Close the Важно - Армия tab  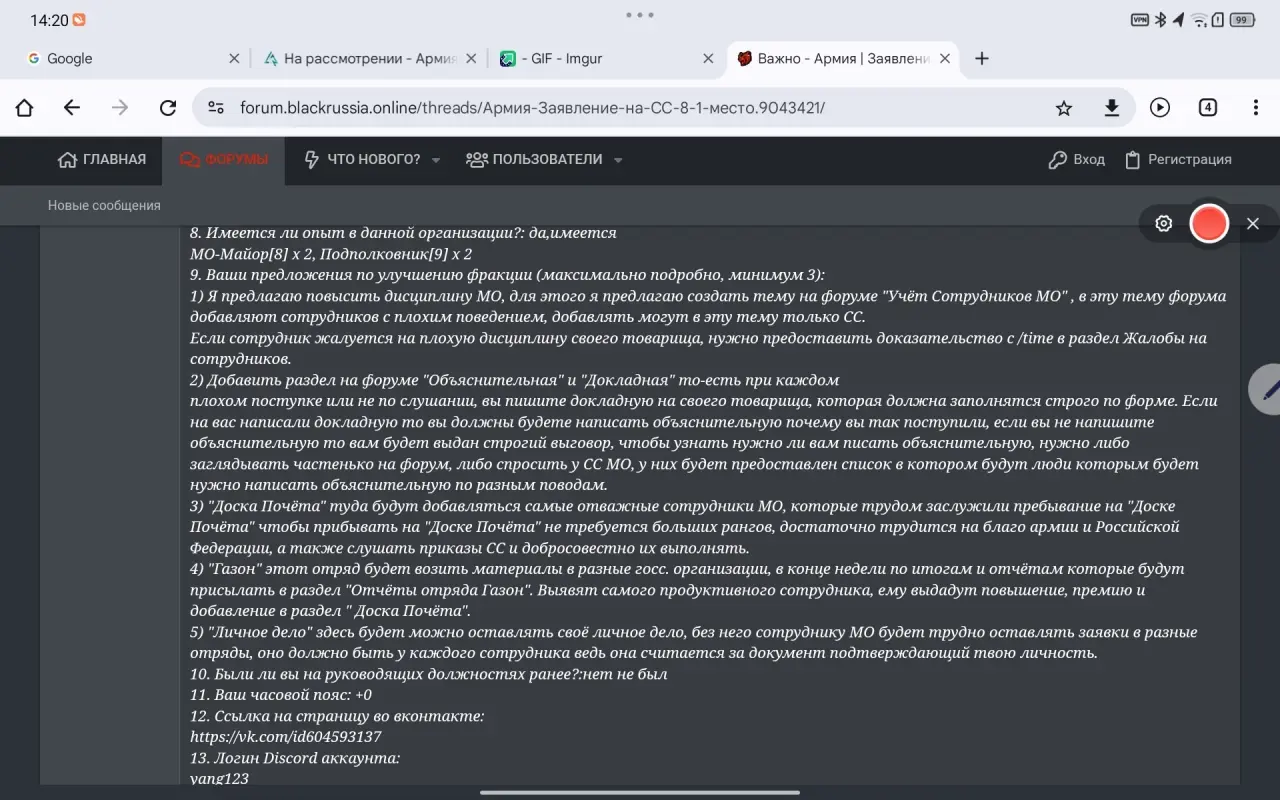pyautogui.click(x=945, y=59)
